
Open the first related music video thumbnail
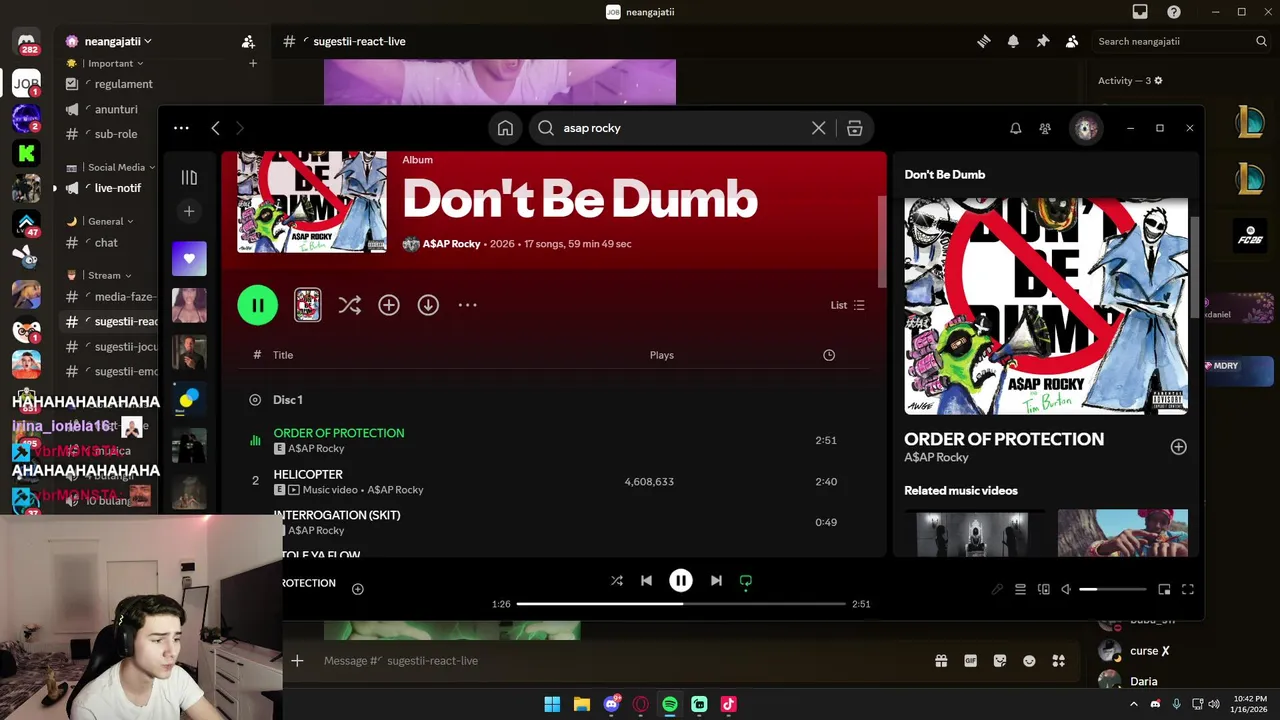point(973,533)
